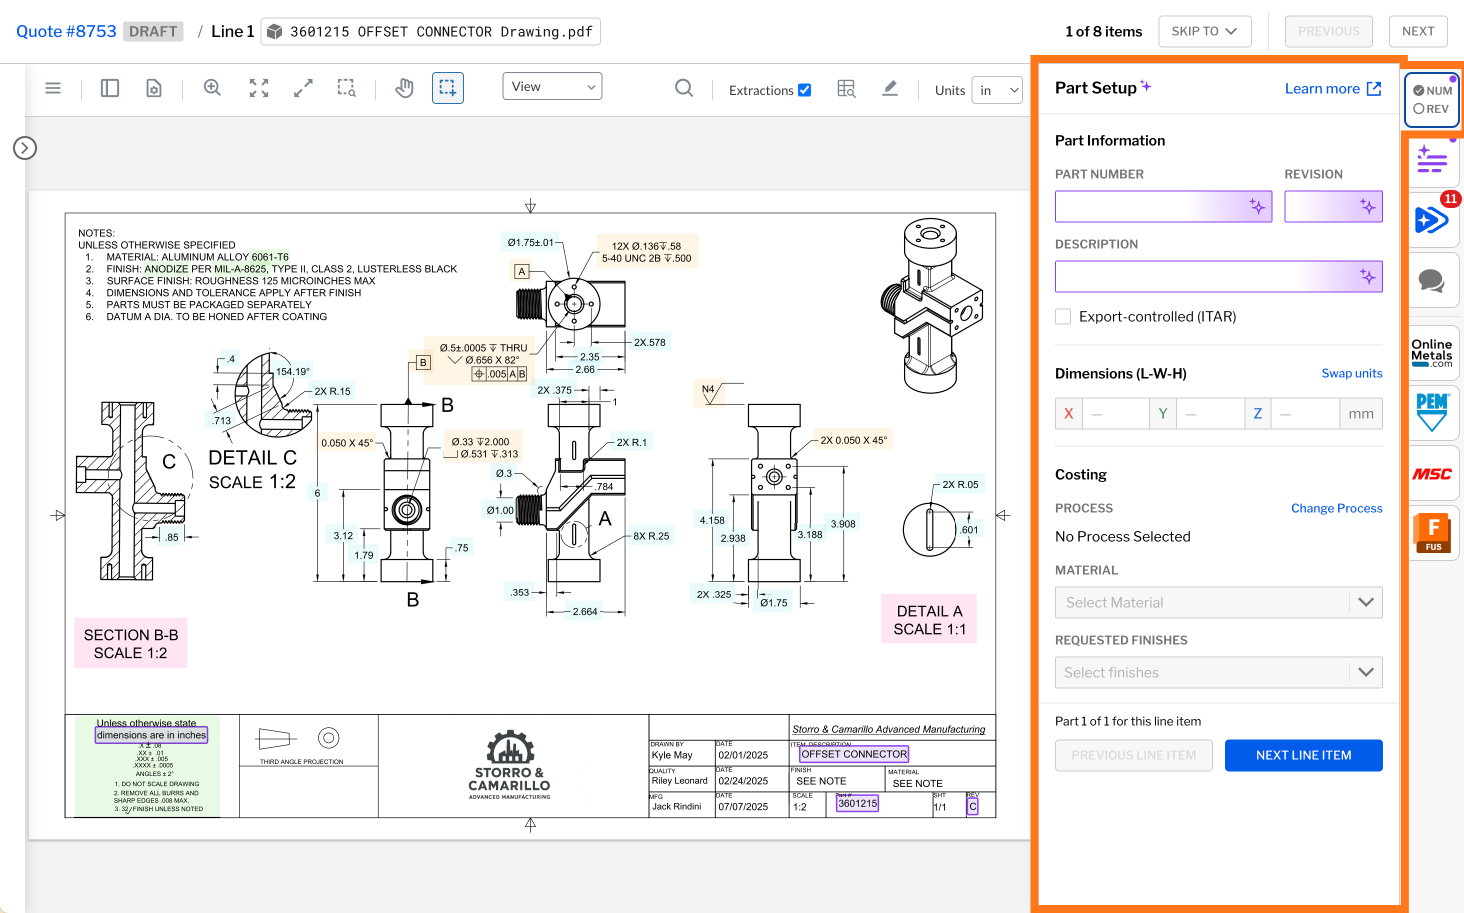Open Online Metals sidebar shortcut
Screen dimensions: 1464x913
tap(1432, 353)
